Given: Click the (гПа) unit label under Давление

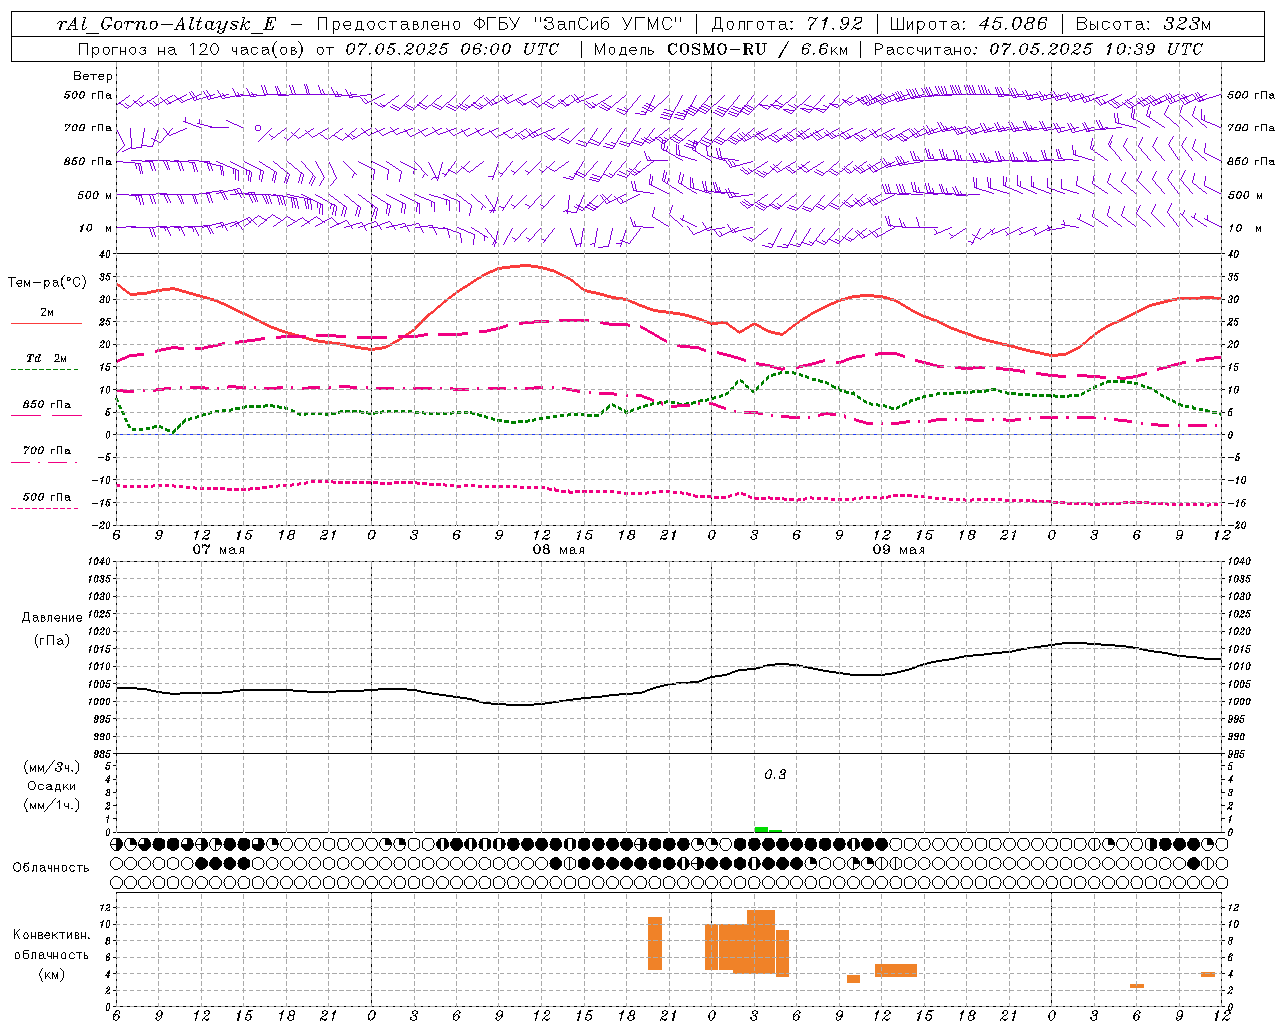Looking at the screenshot, I should (52, 641).
